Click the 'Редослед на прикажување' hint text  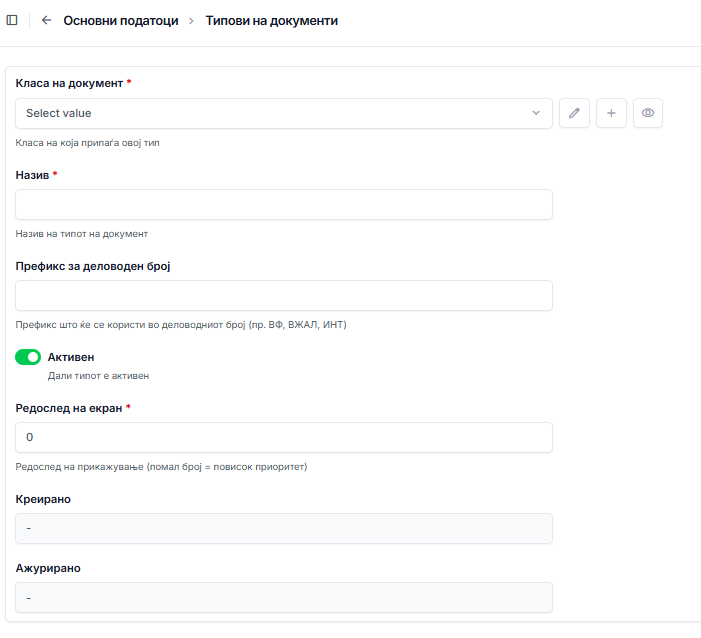[x=161, y=467]
